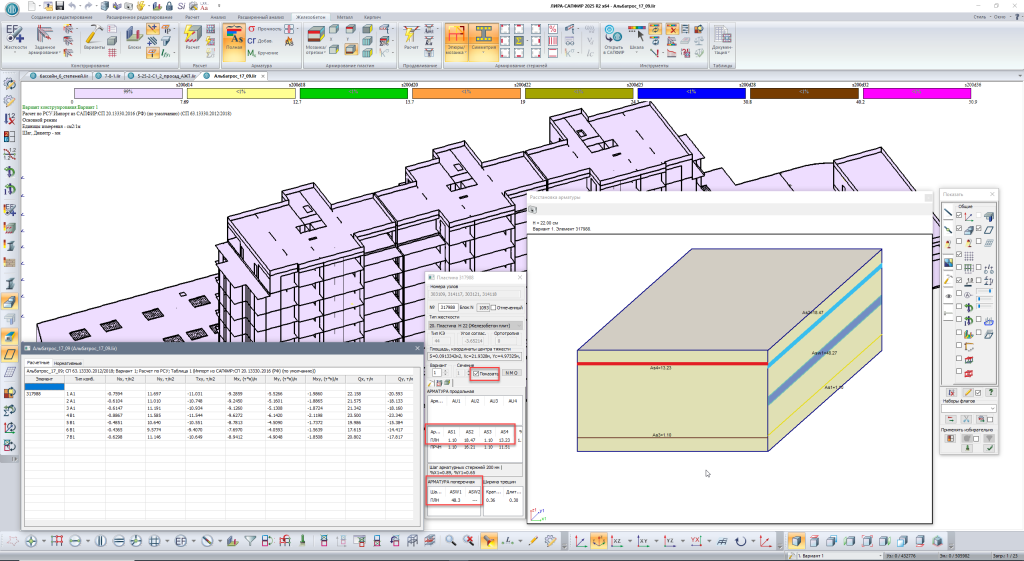Image resolution: width=1024 pixels, height=561 pixels.
Task: Toggle the first checkbox under Общие in Показать panel
Action: pyautogui.click(x=959, y=214)
